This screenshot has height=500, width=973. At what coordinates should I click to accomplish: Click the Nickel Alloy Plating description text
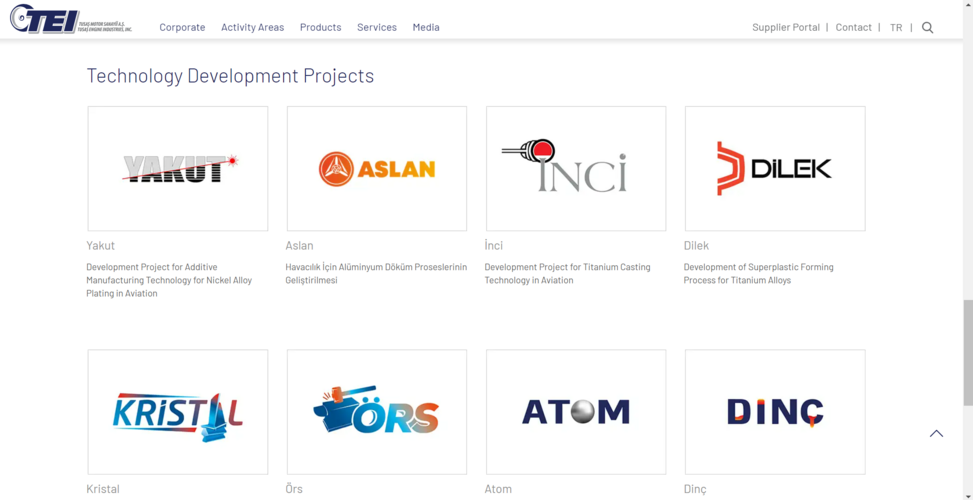tap(169, 280)
